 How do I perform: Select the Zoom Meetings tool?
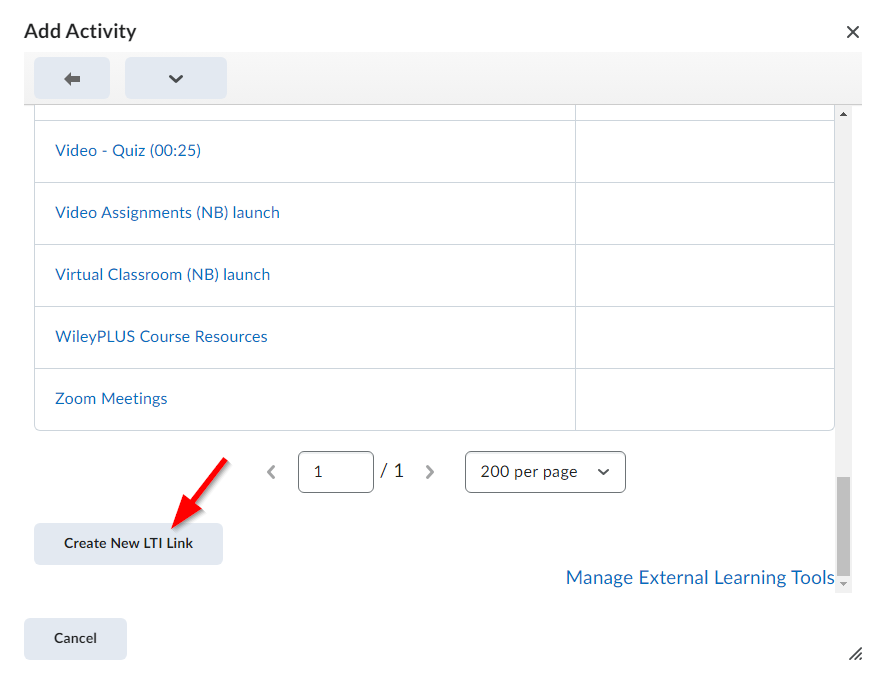pyautogui.click(x=111, y=399)
